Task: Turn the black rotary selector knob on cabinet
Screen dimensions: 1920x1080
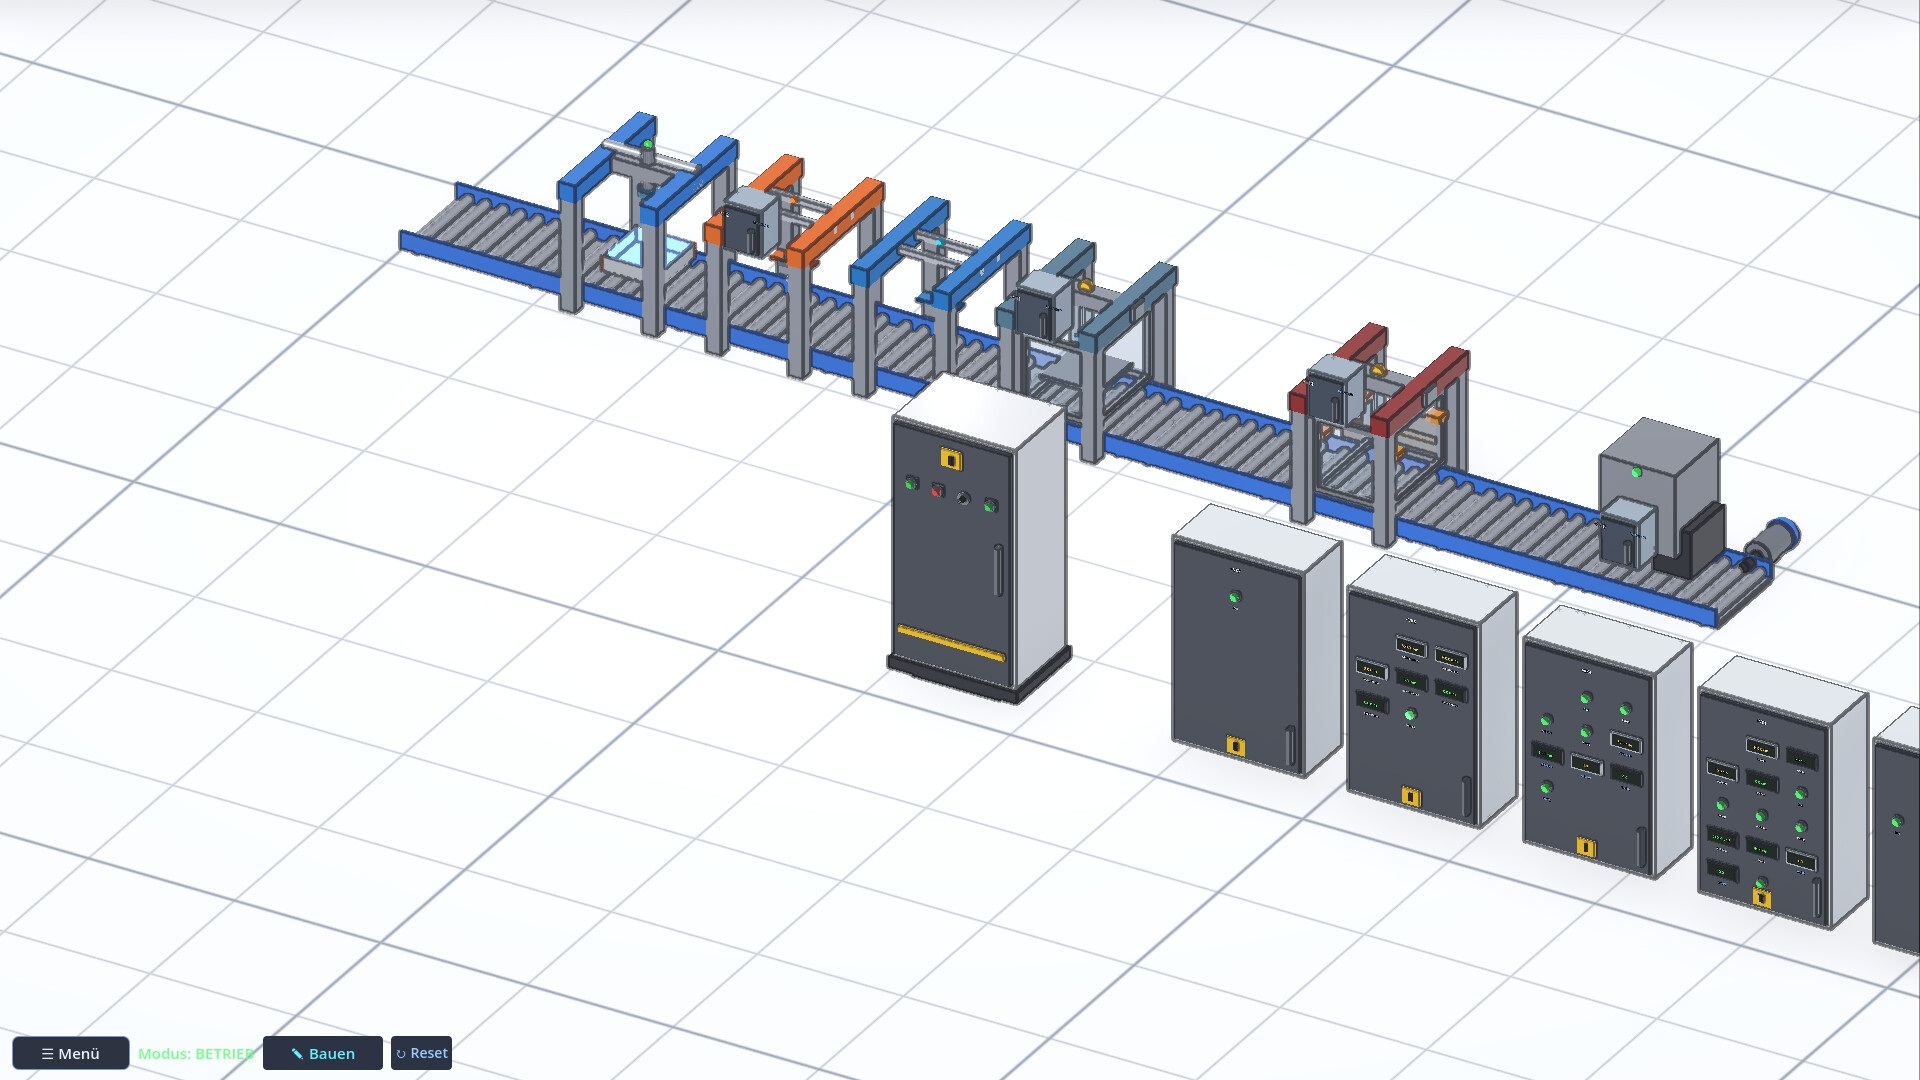Action: point(964,498)
